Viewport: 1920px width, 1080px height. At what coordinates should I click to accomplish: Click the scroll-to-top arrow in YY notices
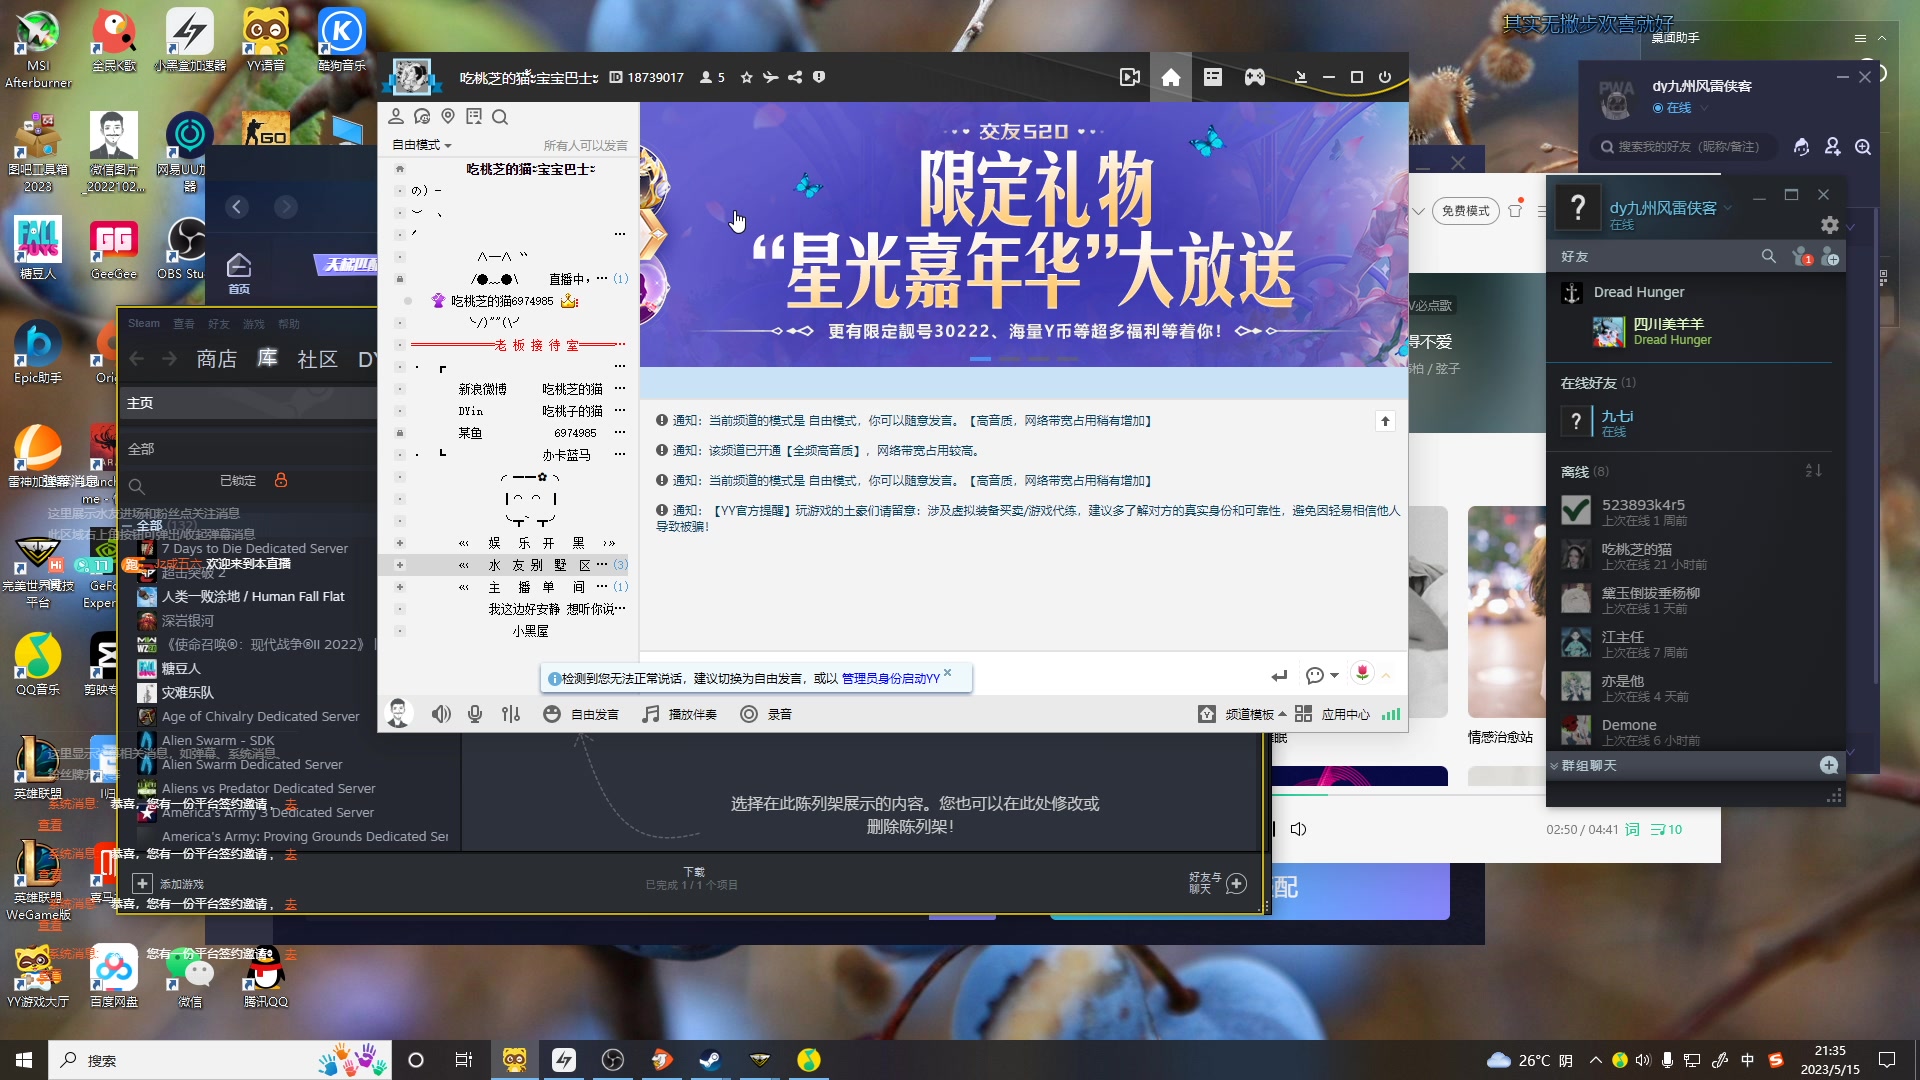(1385, 421)
